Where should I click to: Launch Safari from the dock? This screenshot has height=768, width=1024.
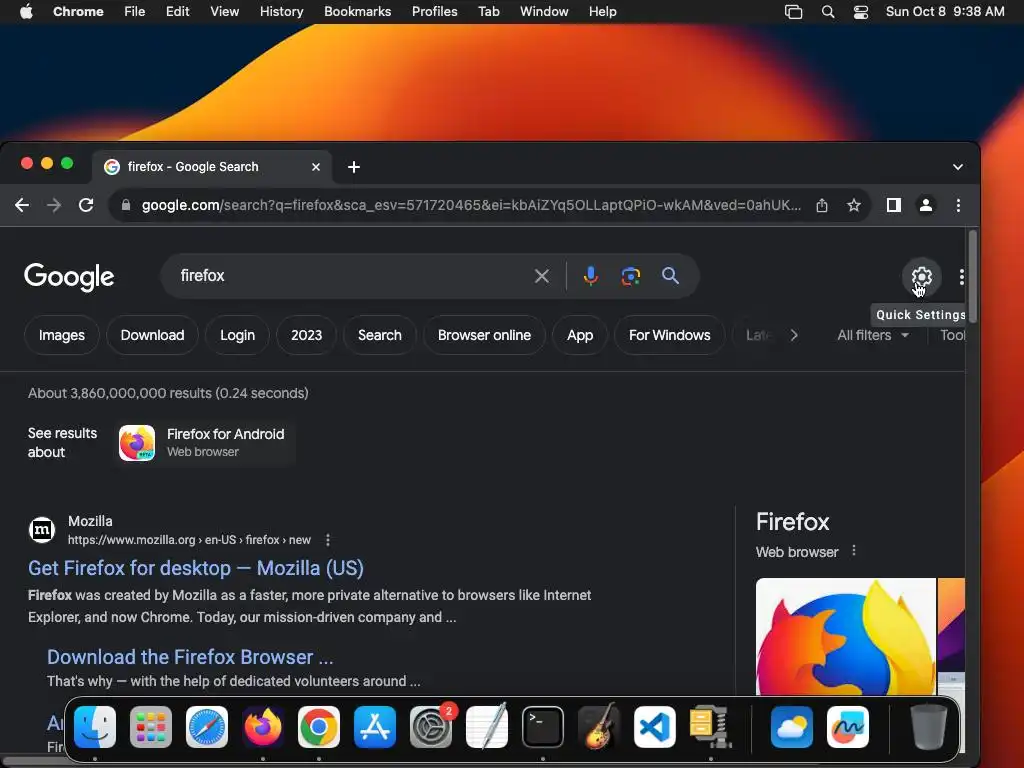(207, 727)
